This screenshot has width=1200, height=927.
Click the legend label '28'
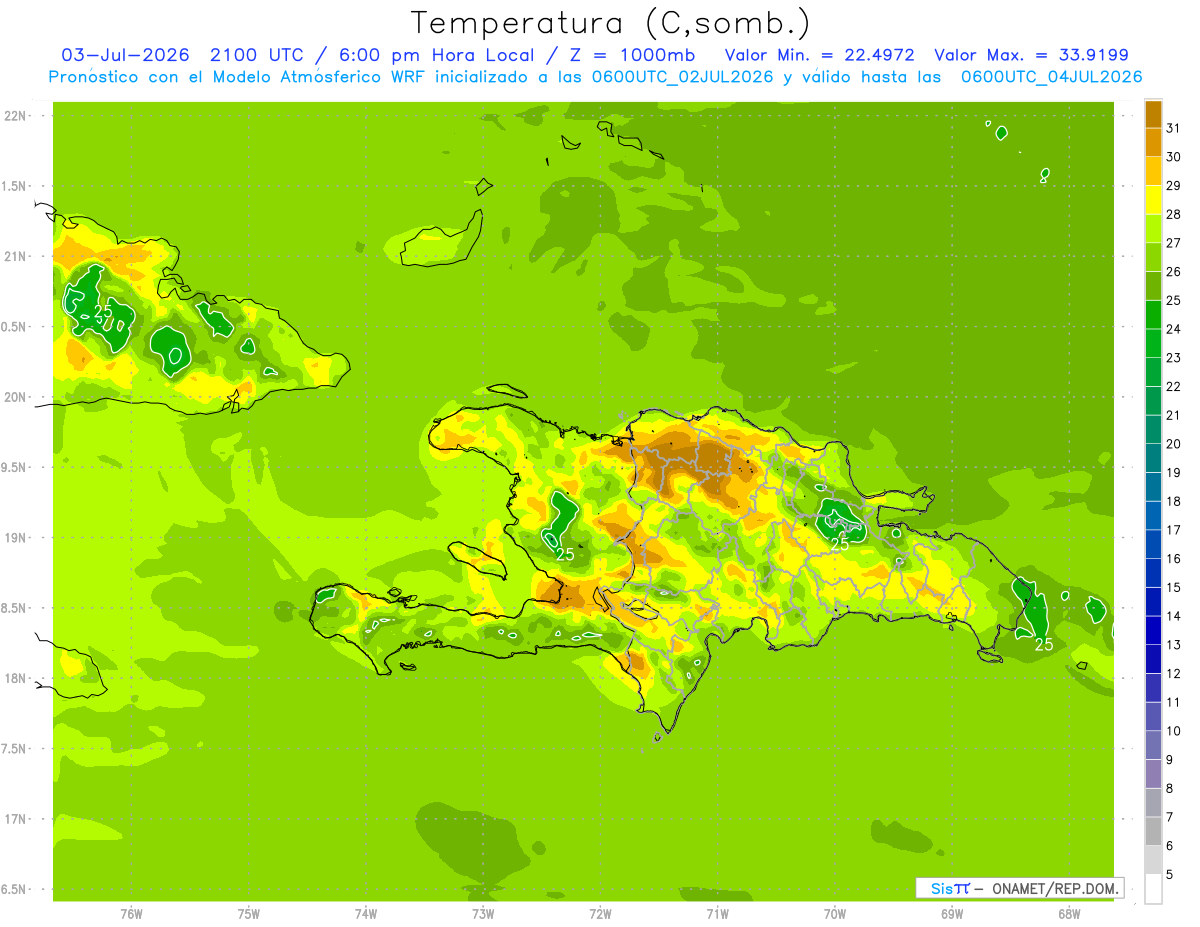pos(1173,214)
